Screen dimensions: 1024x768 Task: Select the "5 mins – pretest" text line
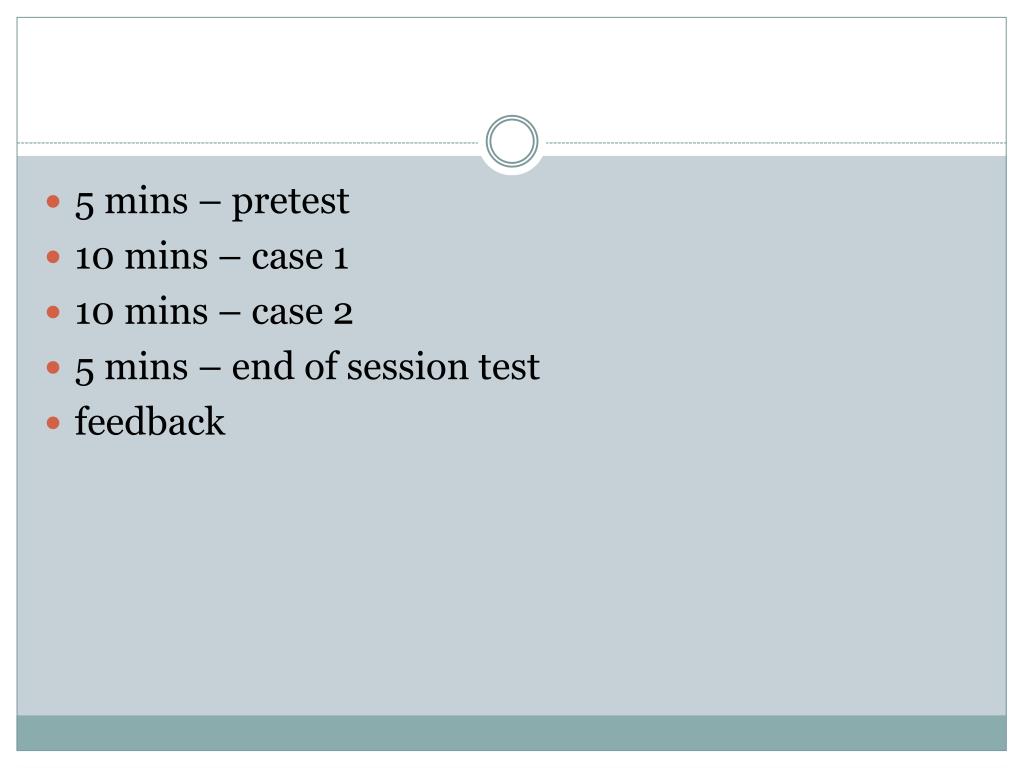pos(212,202)
